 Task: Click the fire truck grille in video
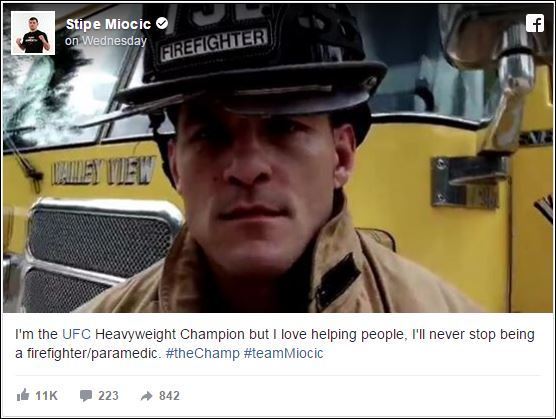pyautogui.click(x=101, y=253)
